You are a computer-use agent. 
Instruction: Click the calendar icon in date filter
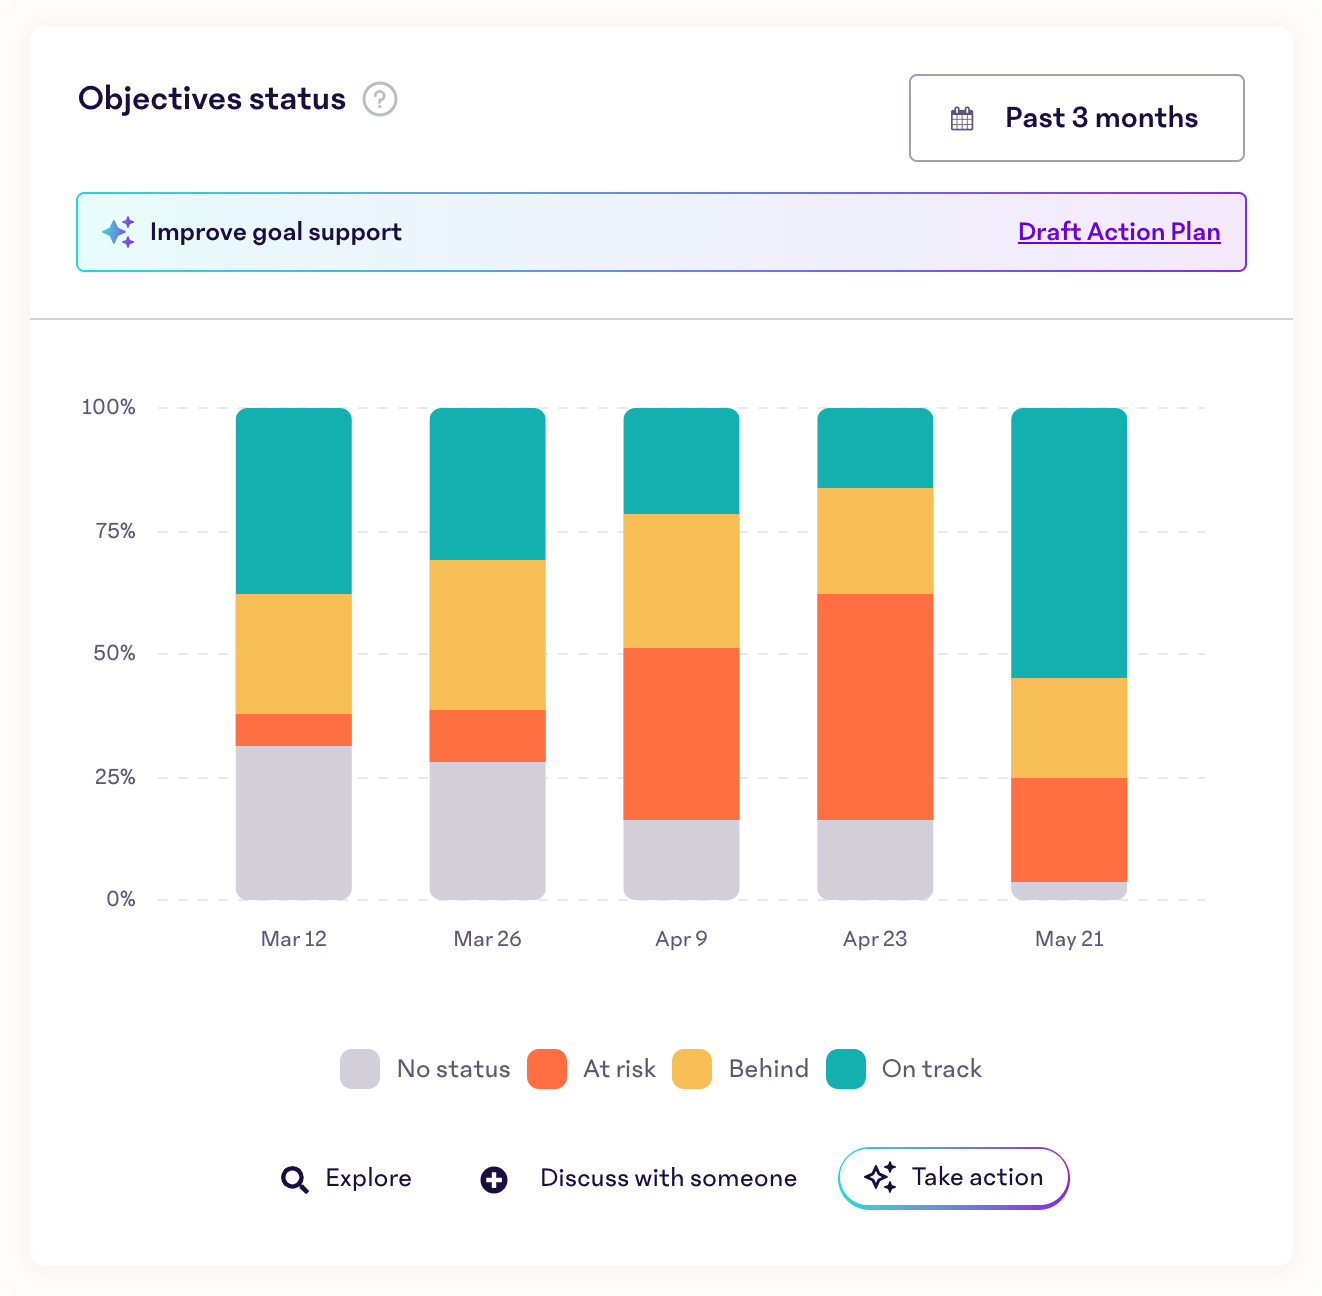[962, 119]
